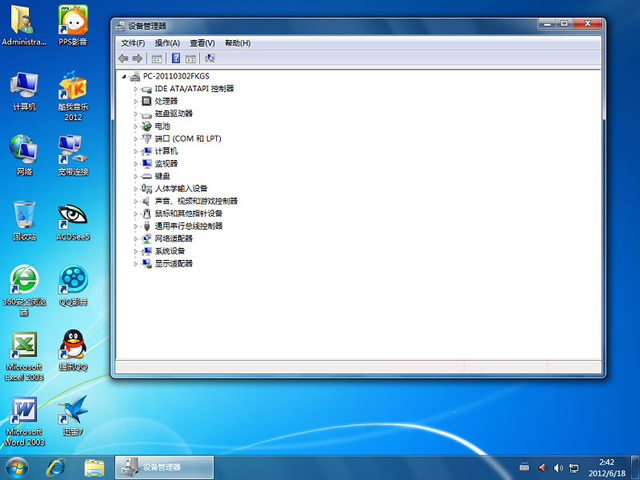Click the Windows Start button
The width and height of the screenshot is (640, 480).
17,467
